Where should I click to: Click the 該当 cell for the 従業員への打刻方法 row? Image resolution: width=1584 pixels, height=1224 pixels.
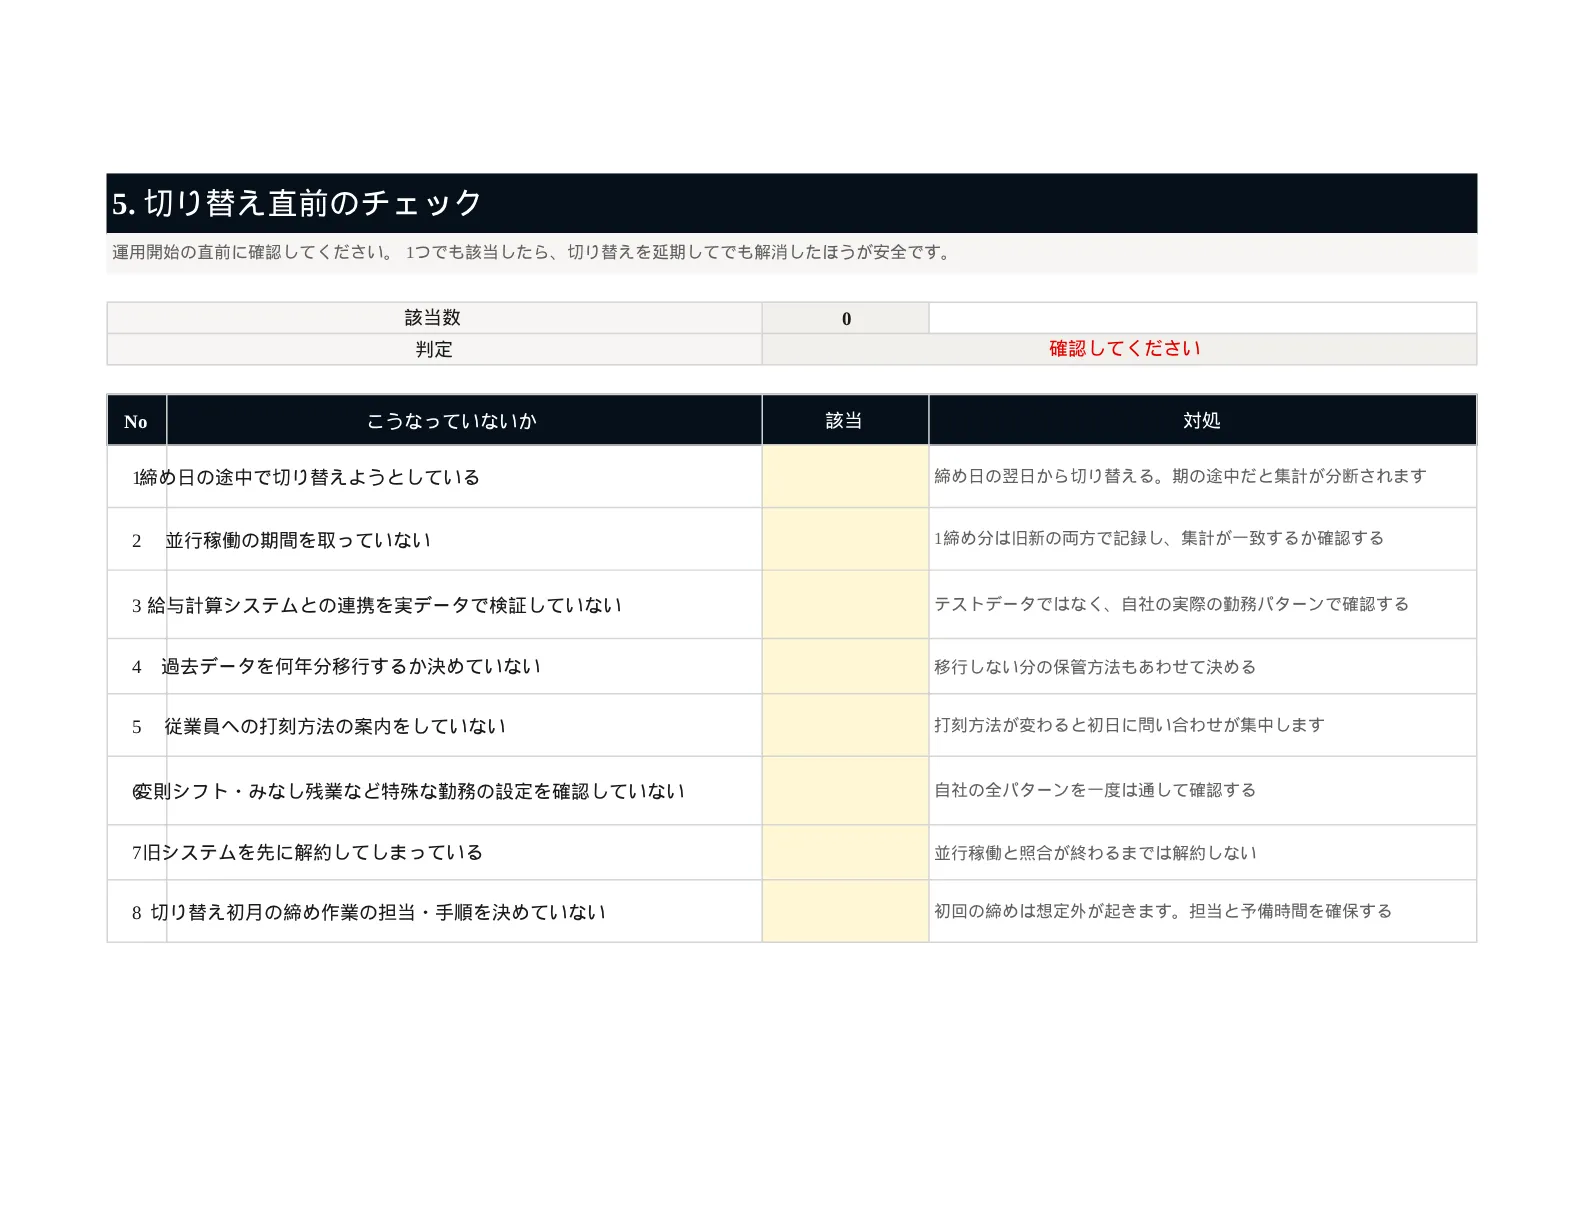point(845,725)
